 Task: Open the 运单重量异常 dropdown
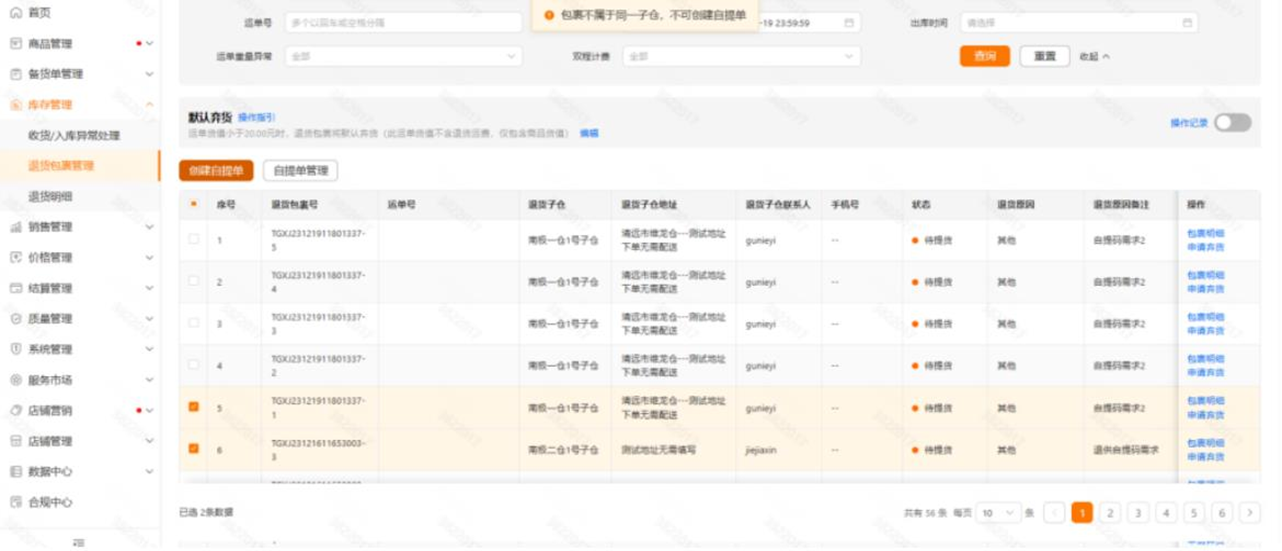pos(403,57)
